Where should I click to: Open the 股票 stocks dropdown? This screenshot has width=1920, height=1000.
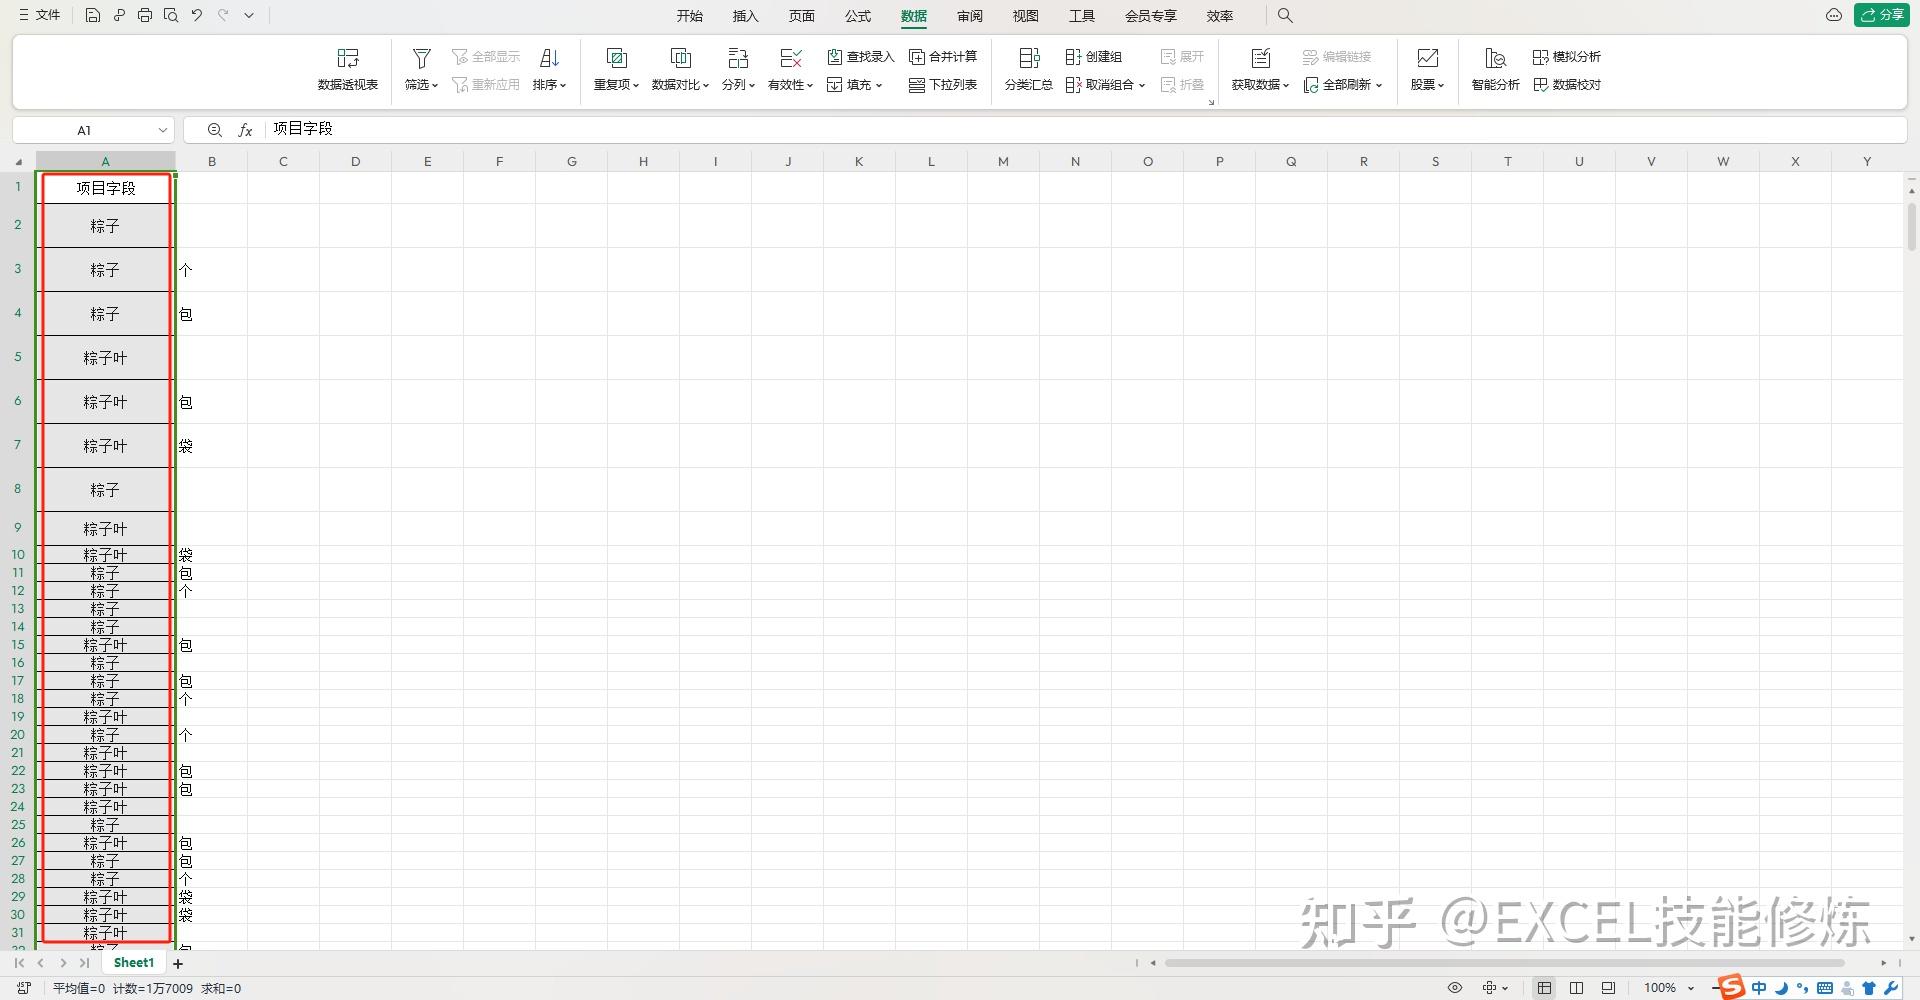(x=1427, y=69)
